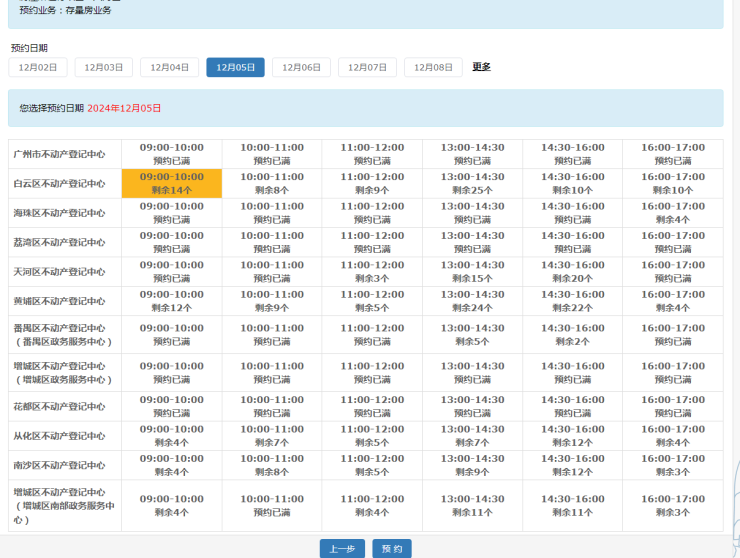Choose 黄埔区 09:00-10:00 slot with 12 remaining
Viewport: 740px width, 558px height.
[171, 301]
